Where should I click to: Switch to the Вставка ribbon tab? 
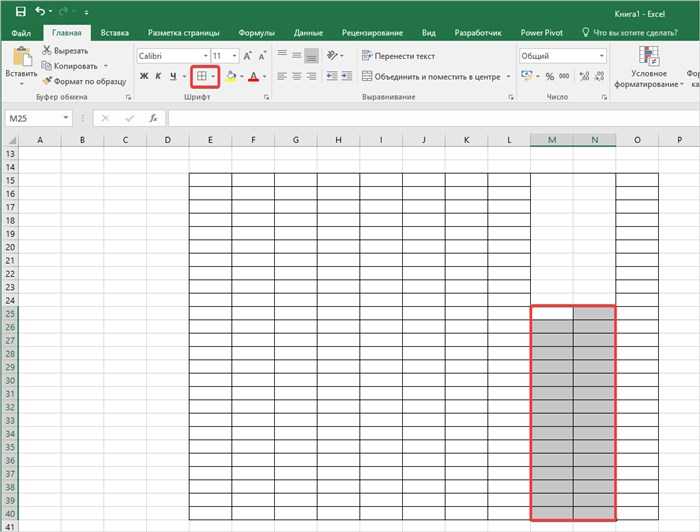(115, 33)
